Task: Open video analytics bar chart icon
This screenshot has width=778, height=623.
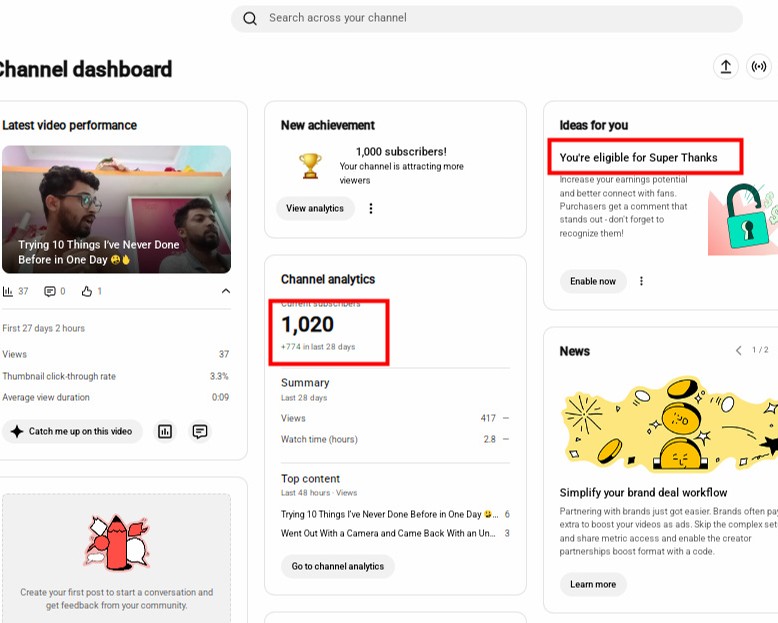Action: (165, 432)
